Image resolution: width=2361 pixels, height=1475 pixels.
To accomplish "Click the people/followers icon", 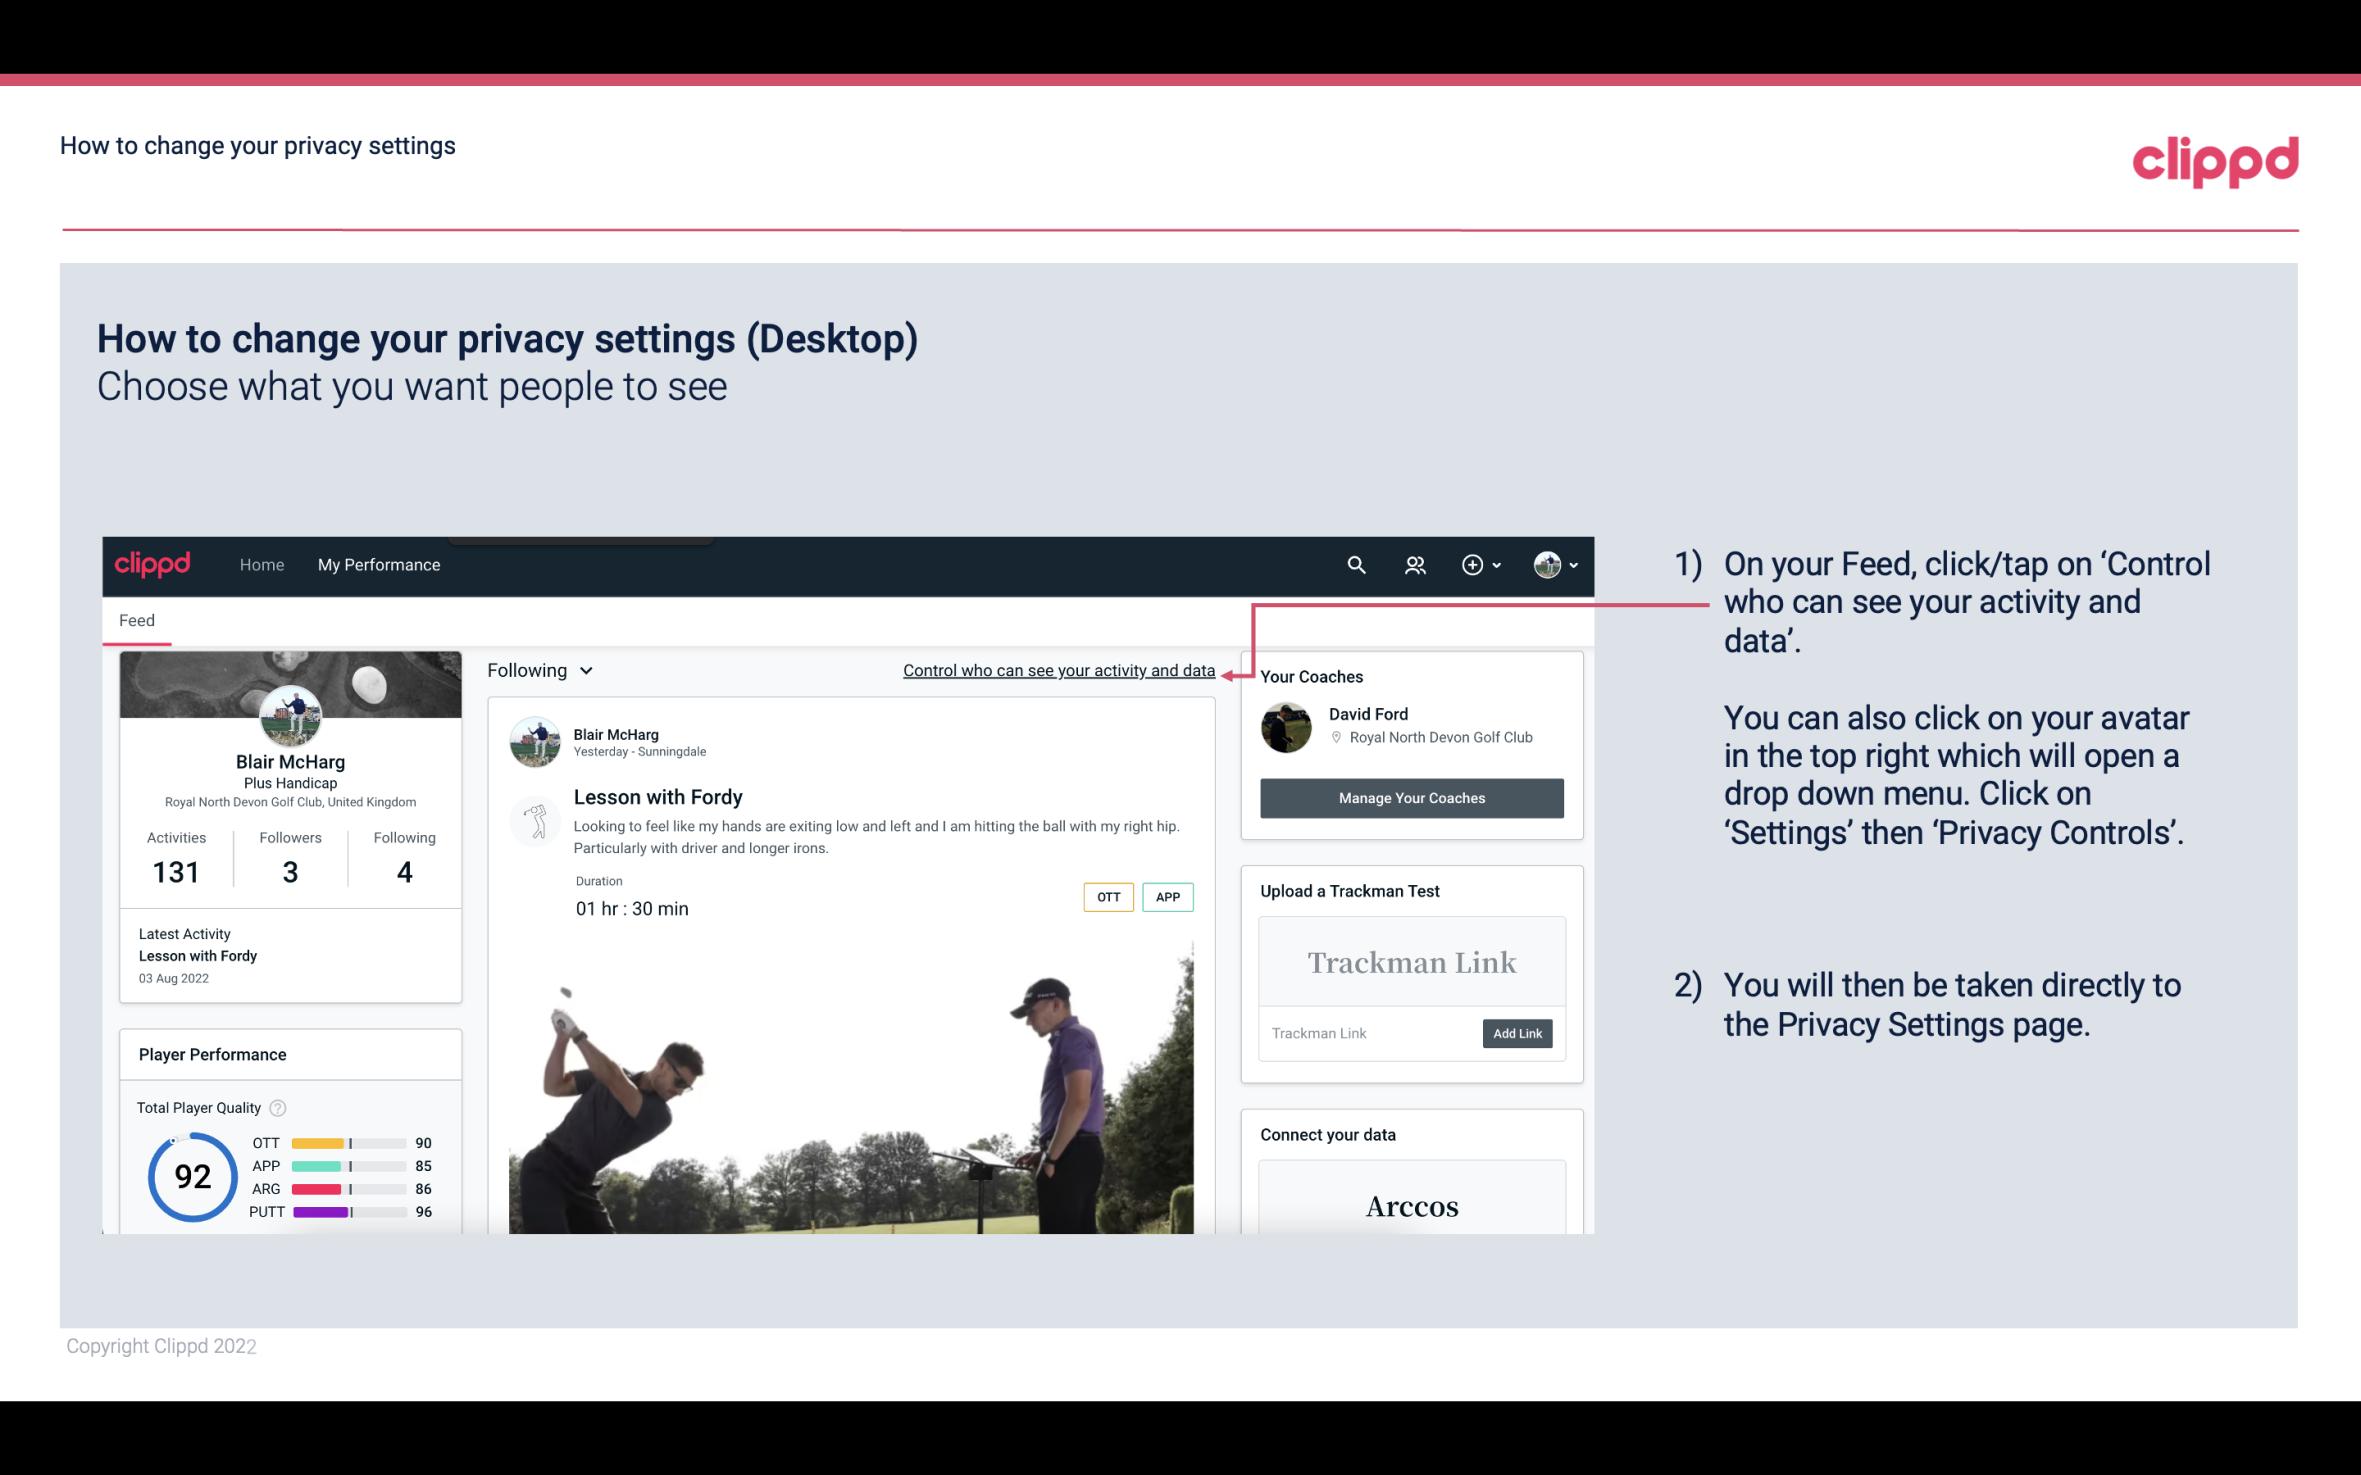I will (1417, 564).
